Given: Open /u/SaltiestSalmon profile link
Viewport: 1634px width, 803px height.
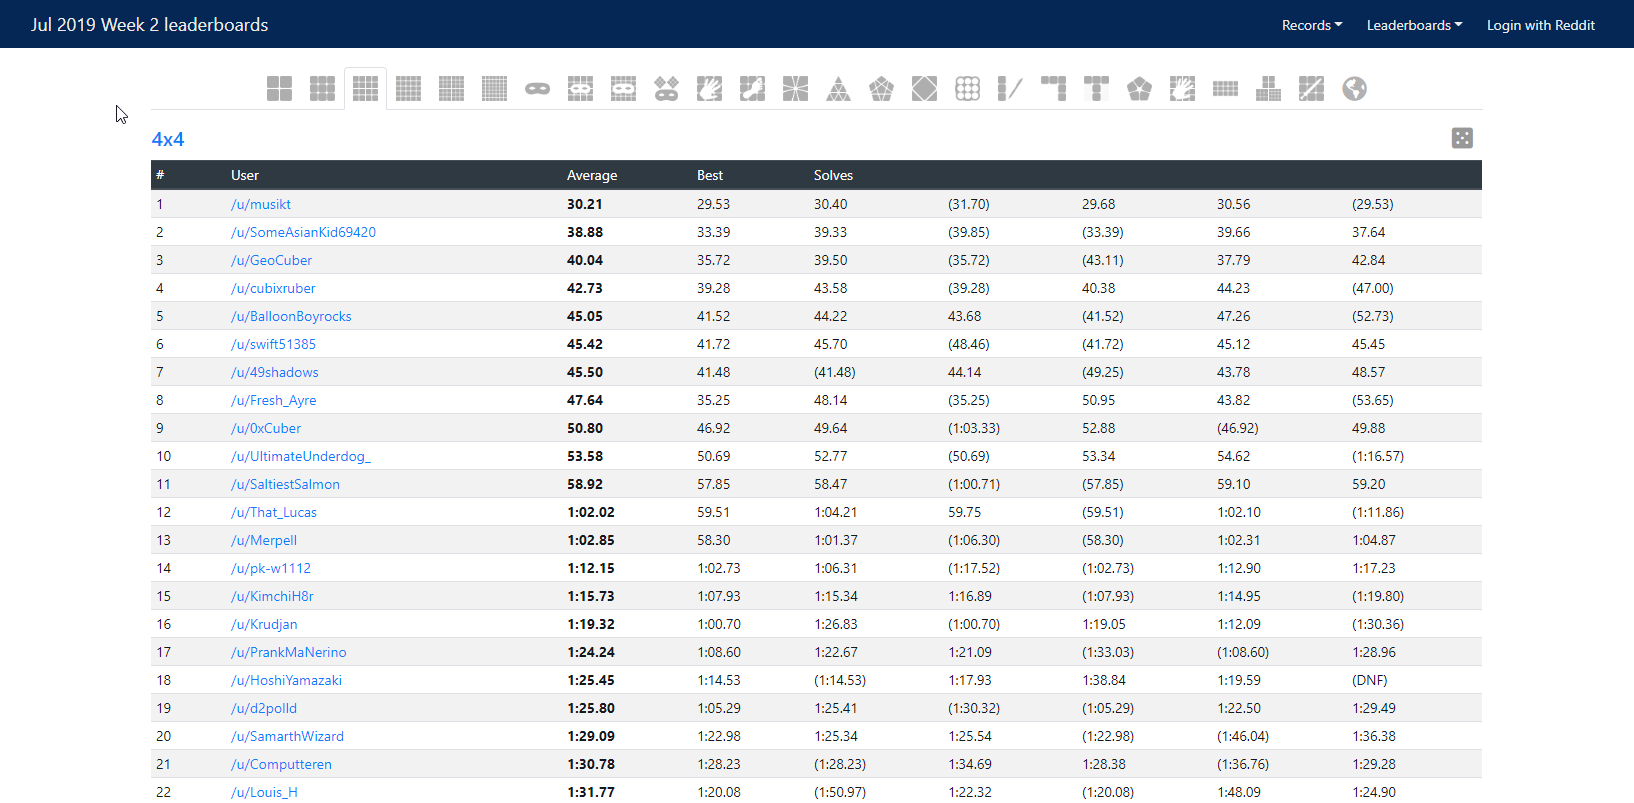Looking at the screenshot, I should 285,484.
